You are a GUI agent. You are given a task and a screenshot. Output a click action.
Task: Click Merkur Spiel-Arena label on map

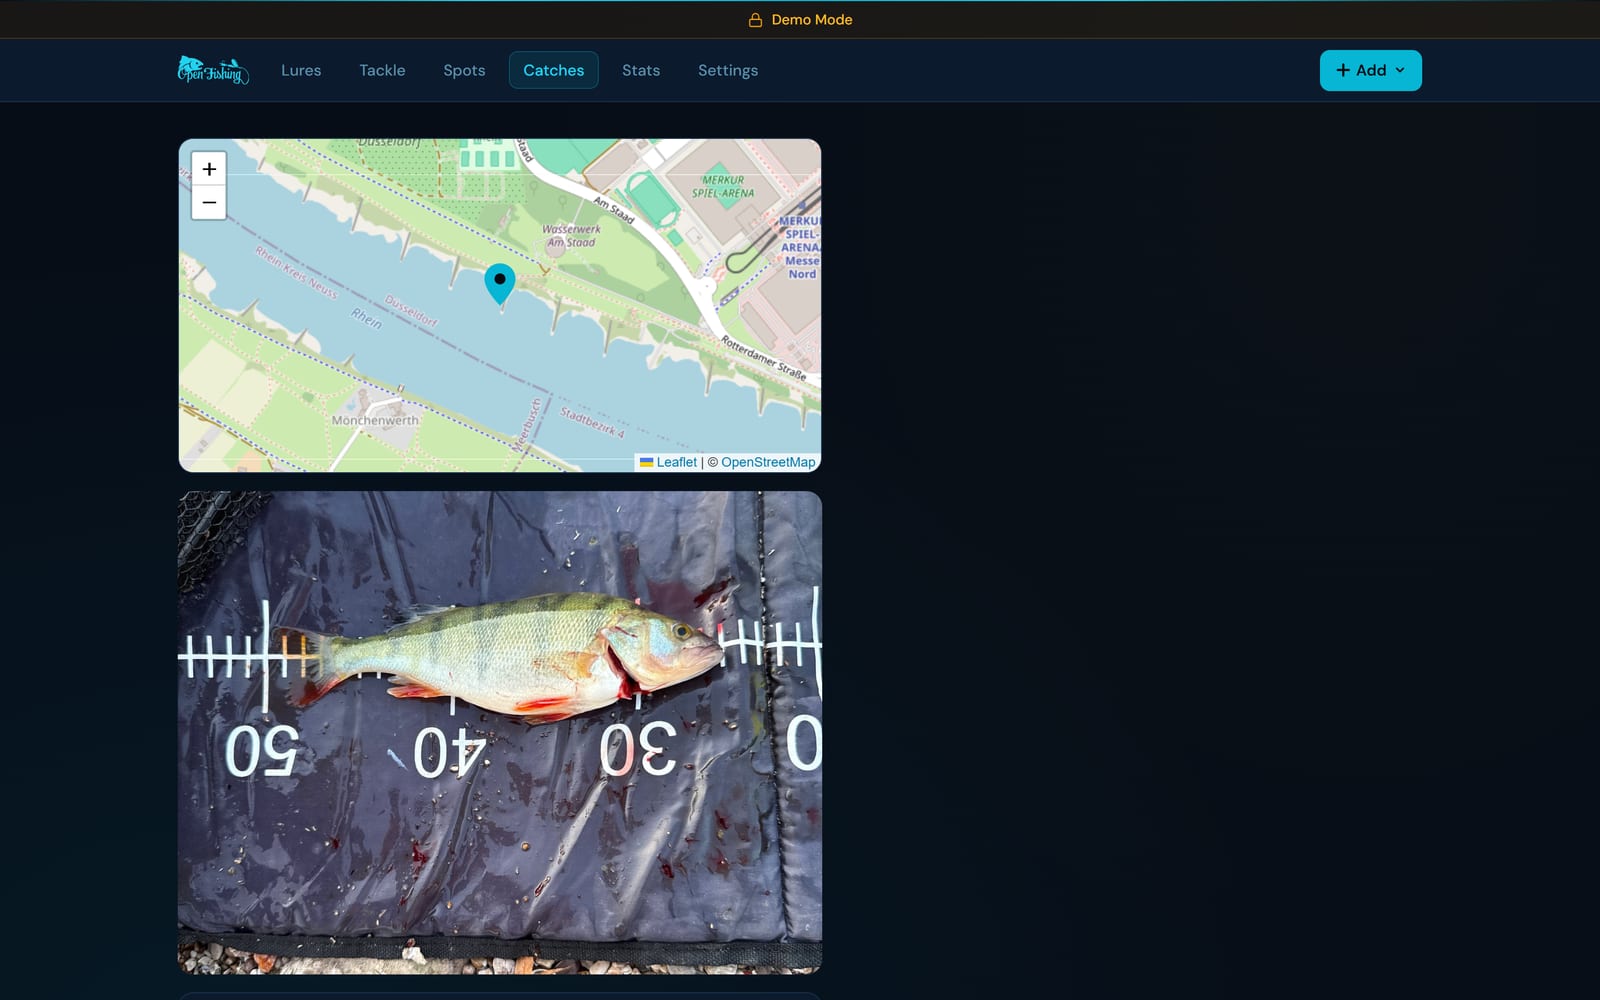(x=723, y=187)
